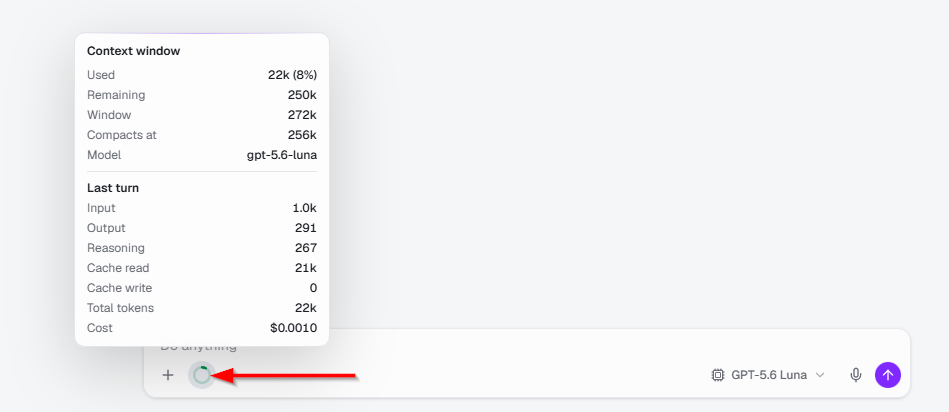
Task: Click the Cache read 21k value
Action: [x=306, y=268]
